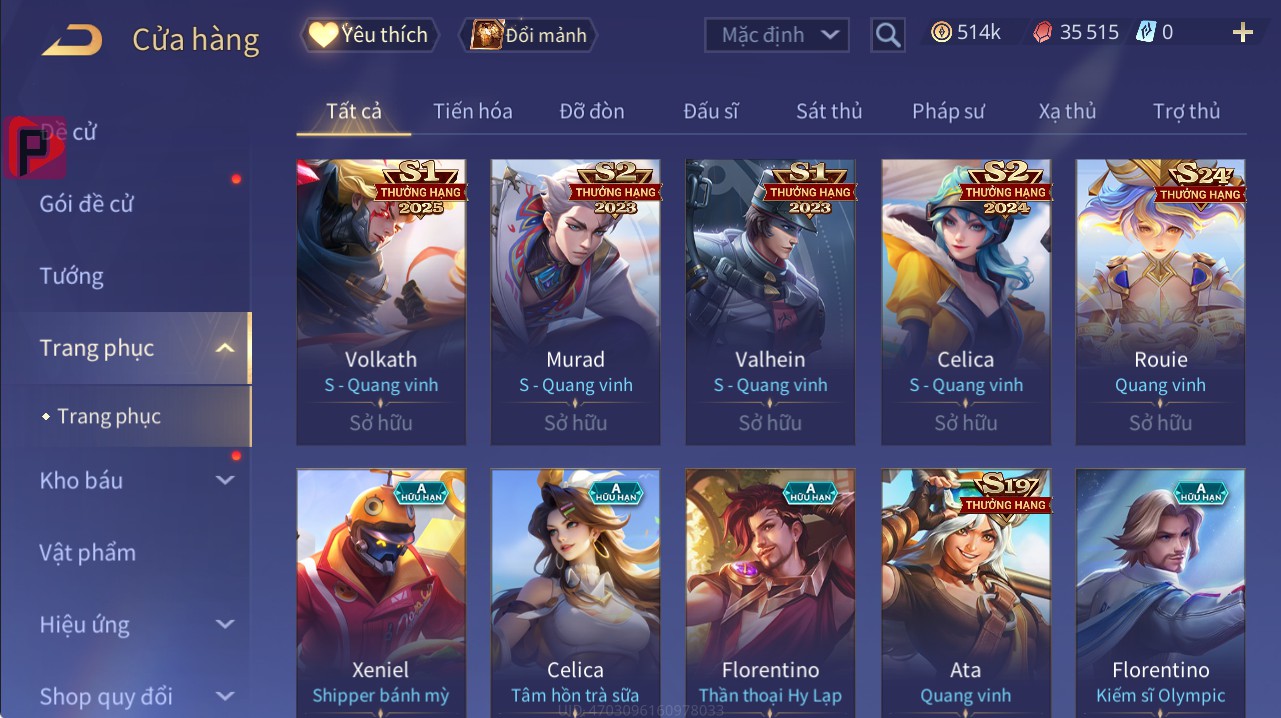This screenshot has width=1281, height=718.
Task: Select Xeniel Shipper bánh mỳ skin card
Action: click(381, 593)
